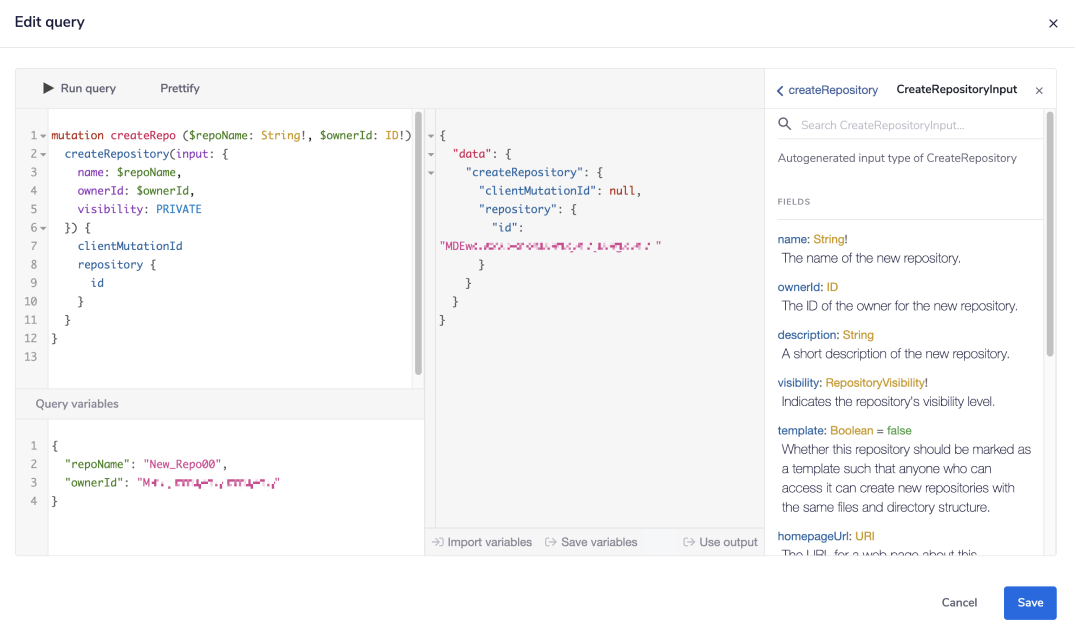Click the Prettify button
This screenshot has width=1076, height=630.
click(180, 88)
